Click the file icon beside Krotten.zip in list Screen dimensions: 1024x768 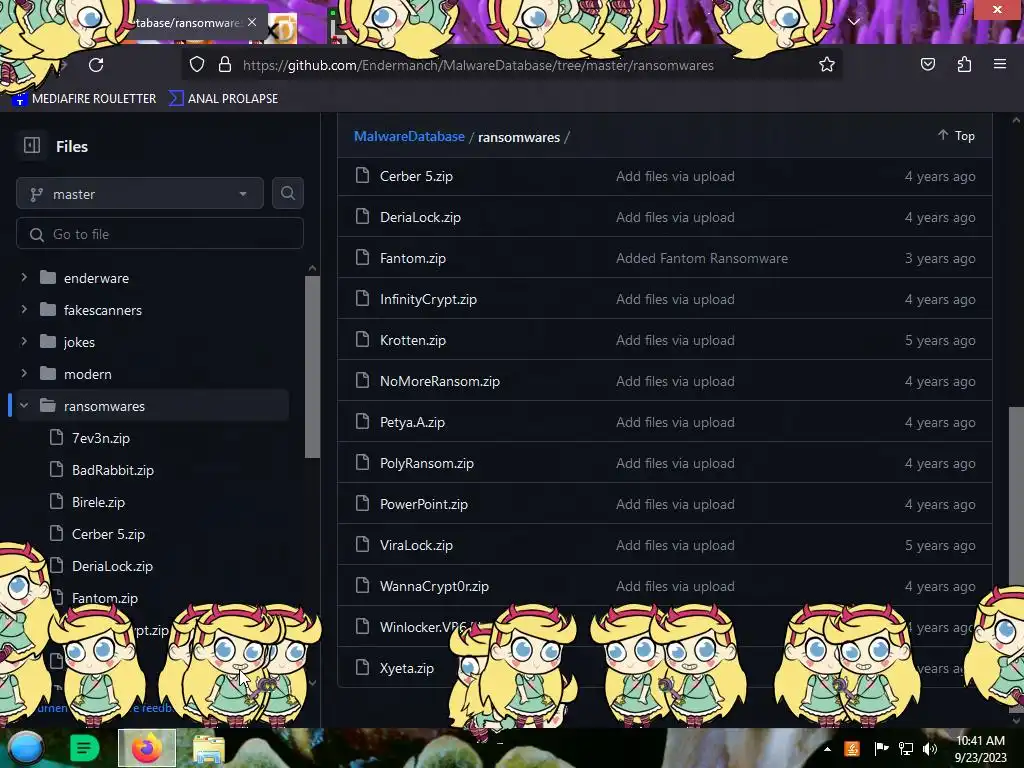pyautogui.click(x=362, y=339)
